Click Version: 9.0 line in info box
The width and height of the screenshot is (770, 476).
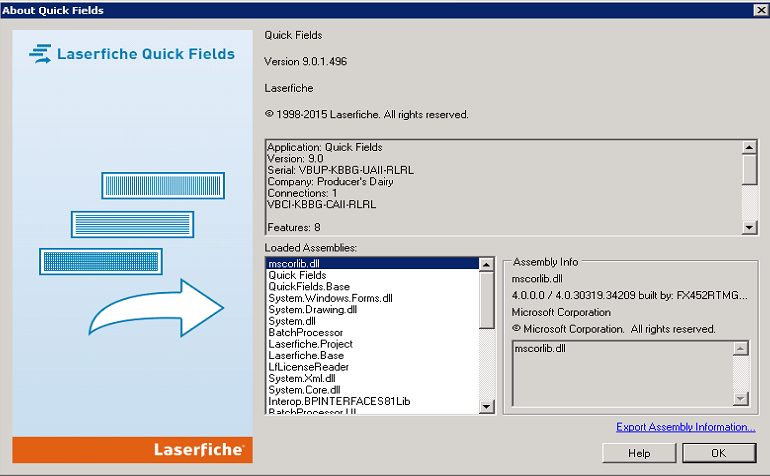(295, 159)
